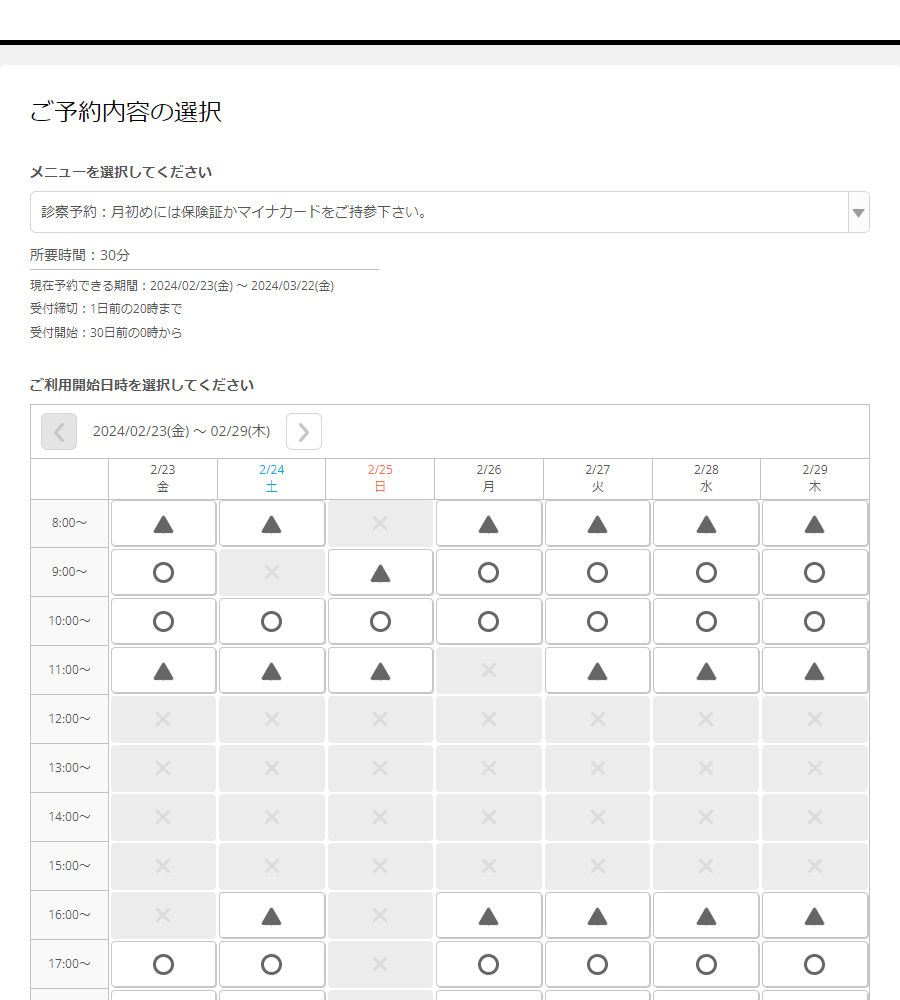Image resolution: width=900 pixels, height=1000 pixels.
Task: Click the previous week arrow
Action: (58, 431)
